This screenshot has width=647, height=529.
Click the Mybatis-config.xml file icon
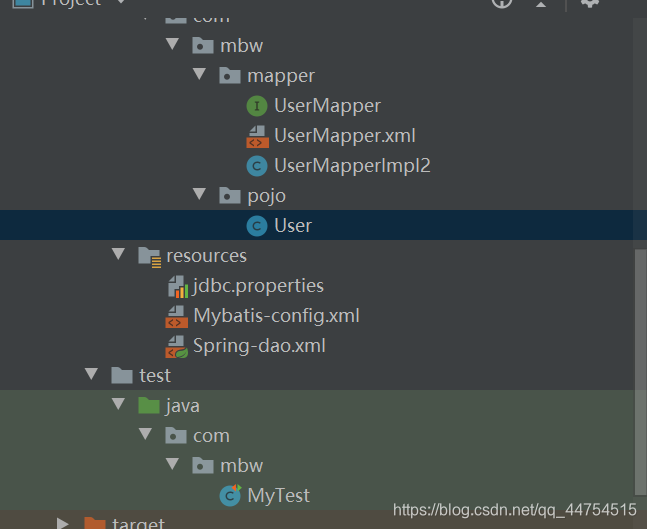point(176,316)
